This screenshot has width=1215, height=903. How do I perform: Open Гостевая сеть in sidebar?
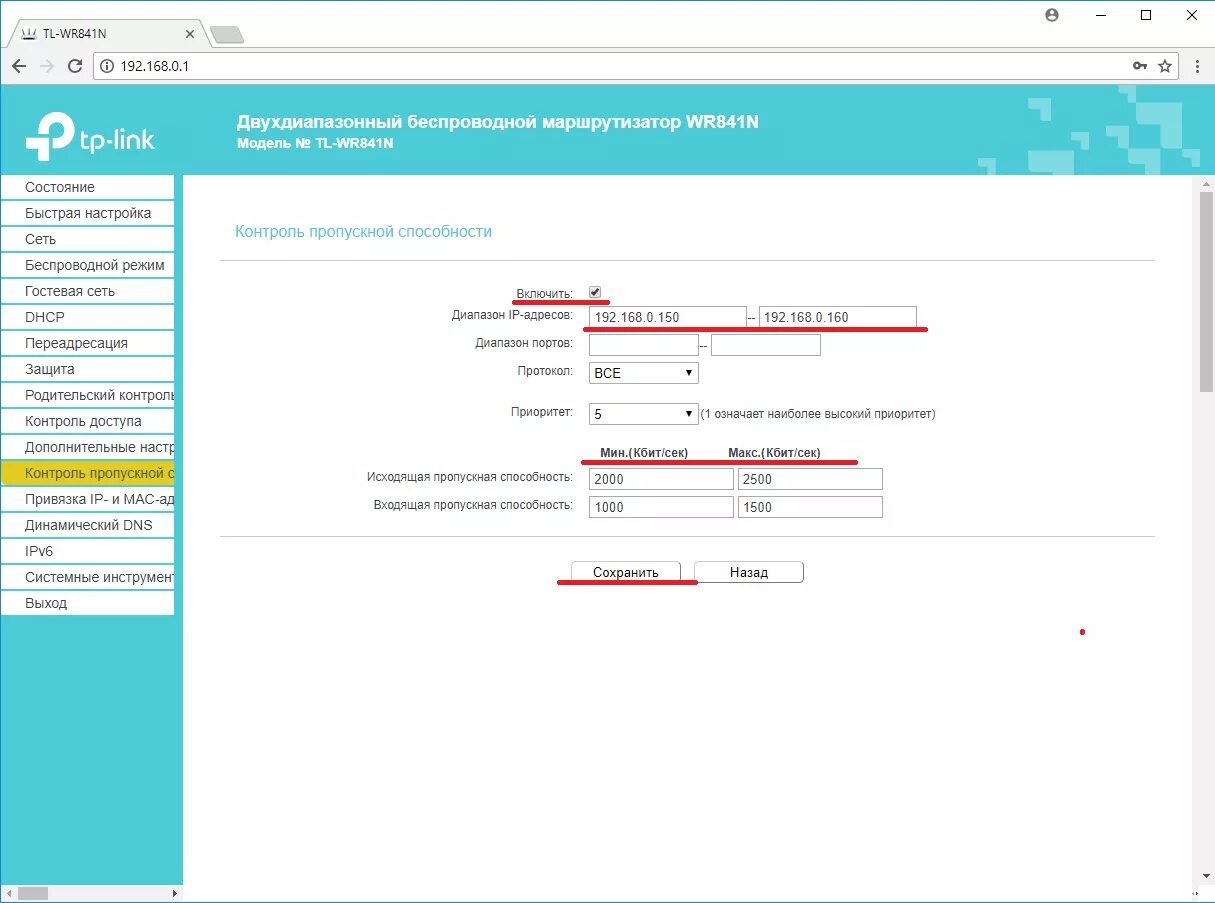[x=87, y=291]
